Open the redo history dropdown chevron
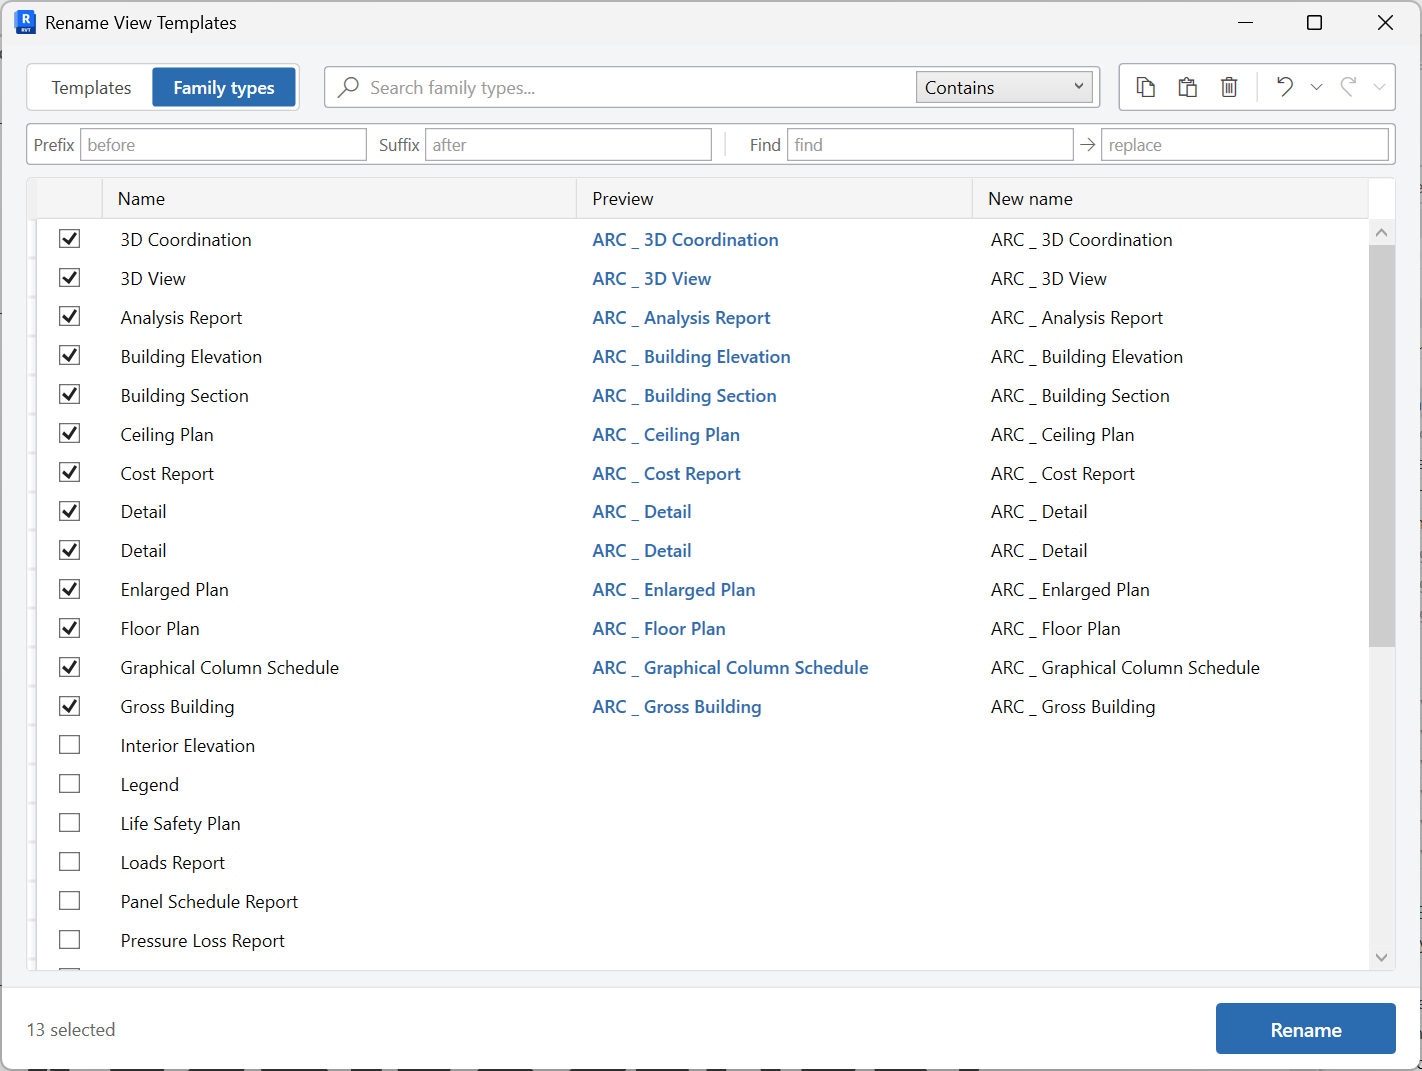This screenshot has width=1422, height=1071. point(1380,87)
